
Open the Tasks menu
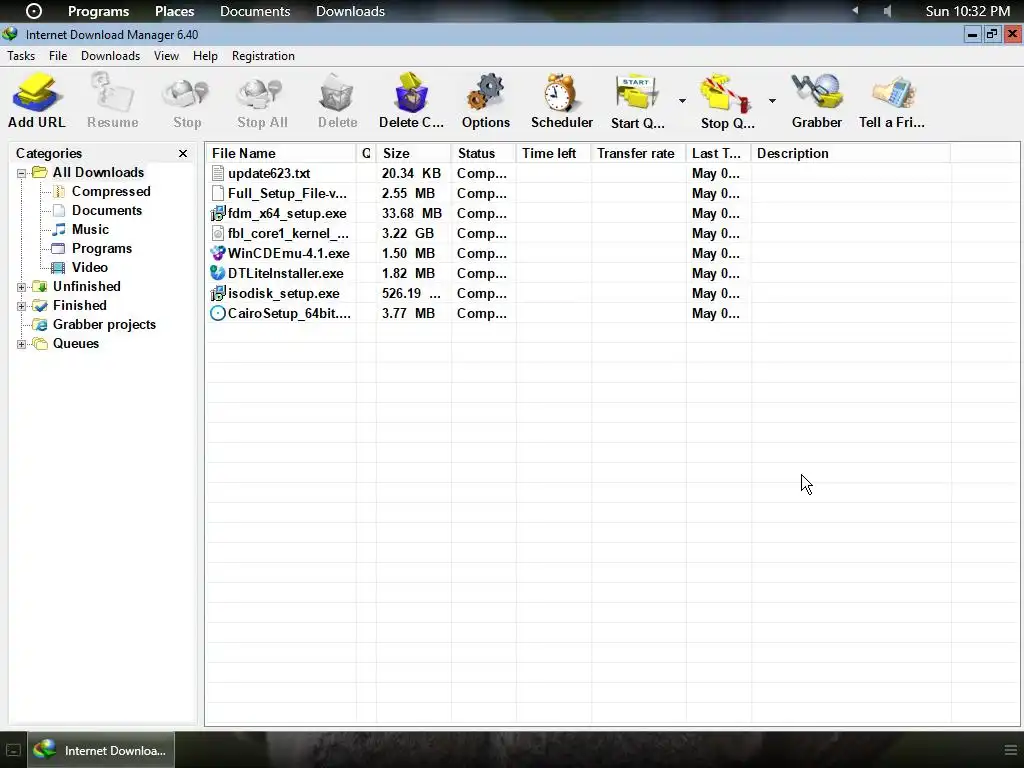pos(21,56)
